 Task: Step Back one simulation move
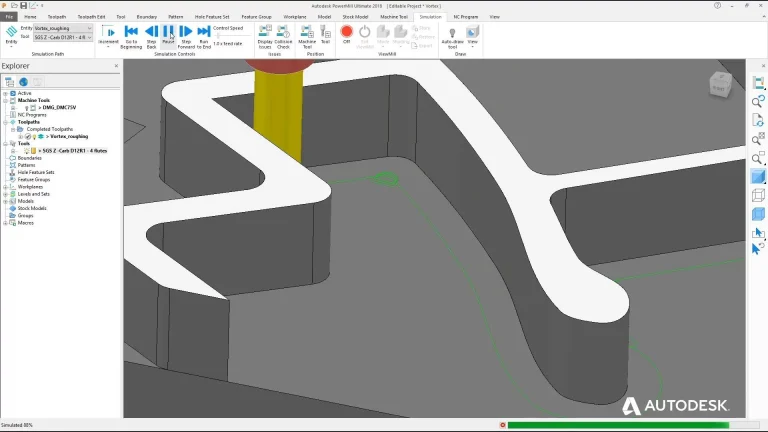click(151, 36)
